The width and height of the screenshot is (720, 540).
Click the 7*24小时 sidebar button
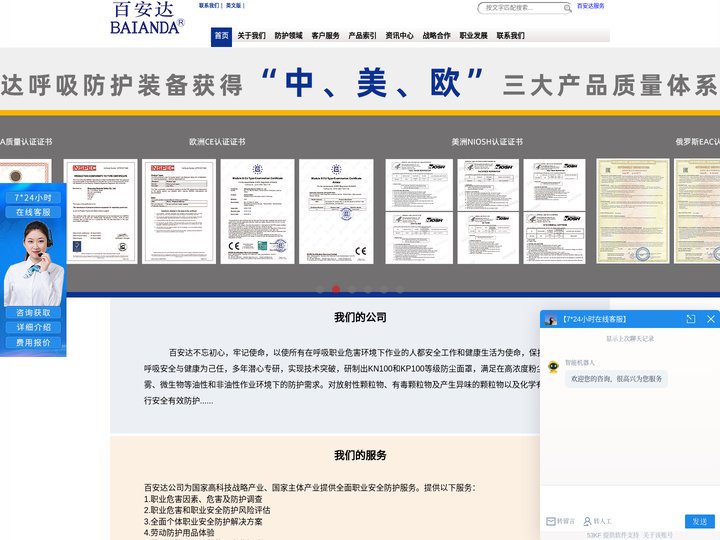tap(33, 197)
